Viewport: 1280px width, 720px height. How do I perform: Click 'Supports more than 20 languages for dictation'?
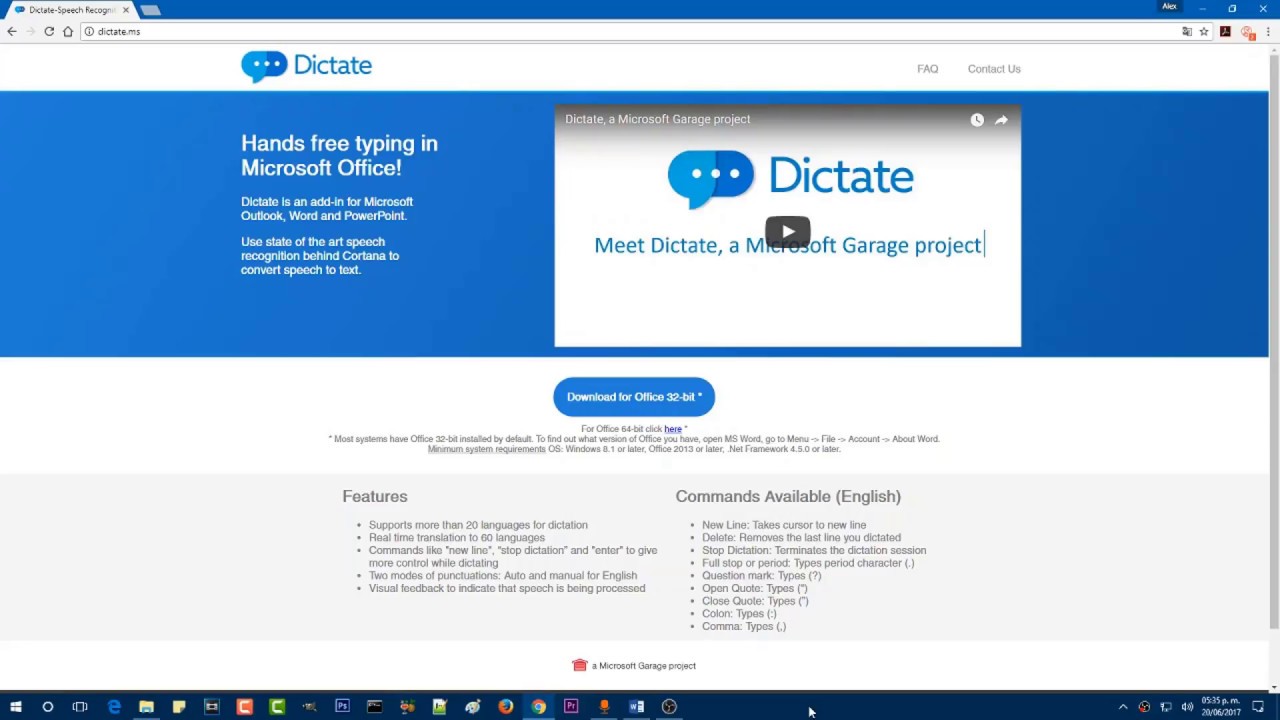[478, 525]
